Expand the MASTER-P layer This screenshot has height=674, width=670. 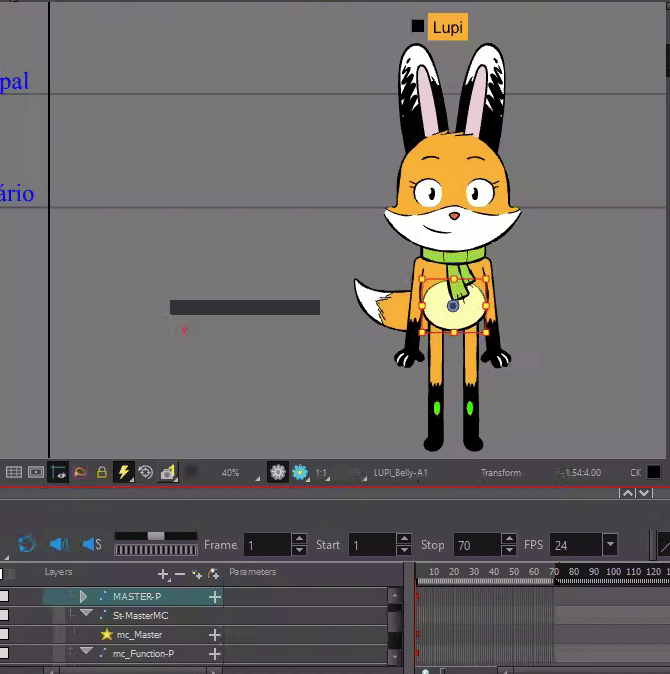pos(84,597)
